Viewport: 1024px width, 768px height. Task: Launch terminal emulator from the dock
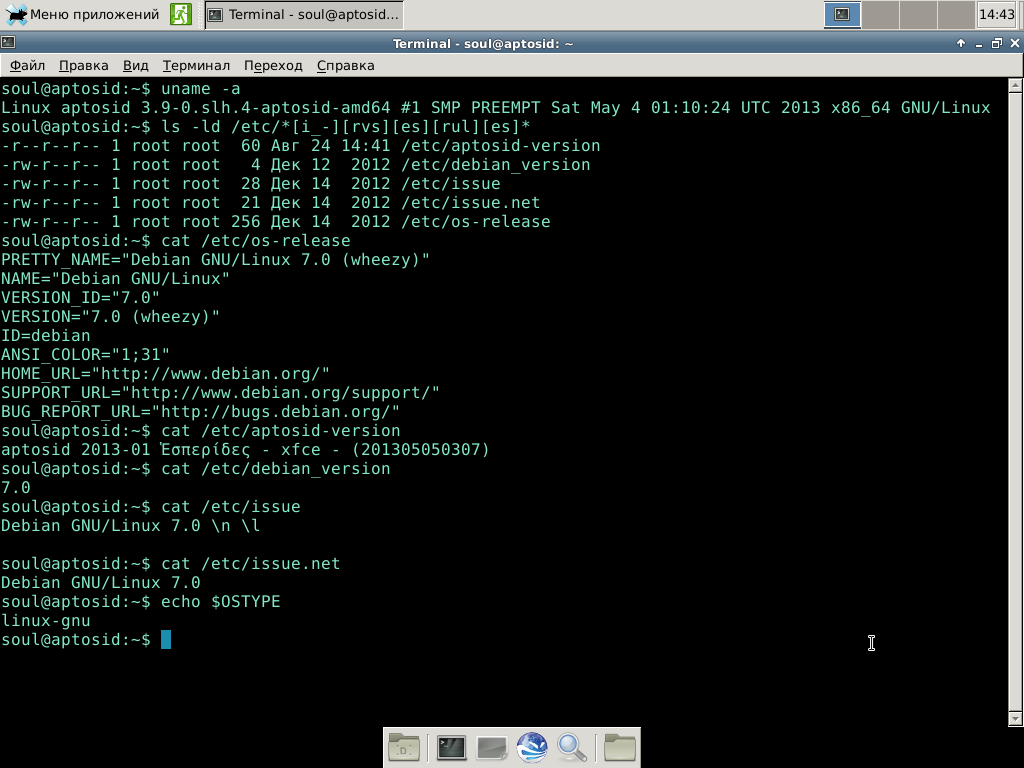451,748
